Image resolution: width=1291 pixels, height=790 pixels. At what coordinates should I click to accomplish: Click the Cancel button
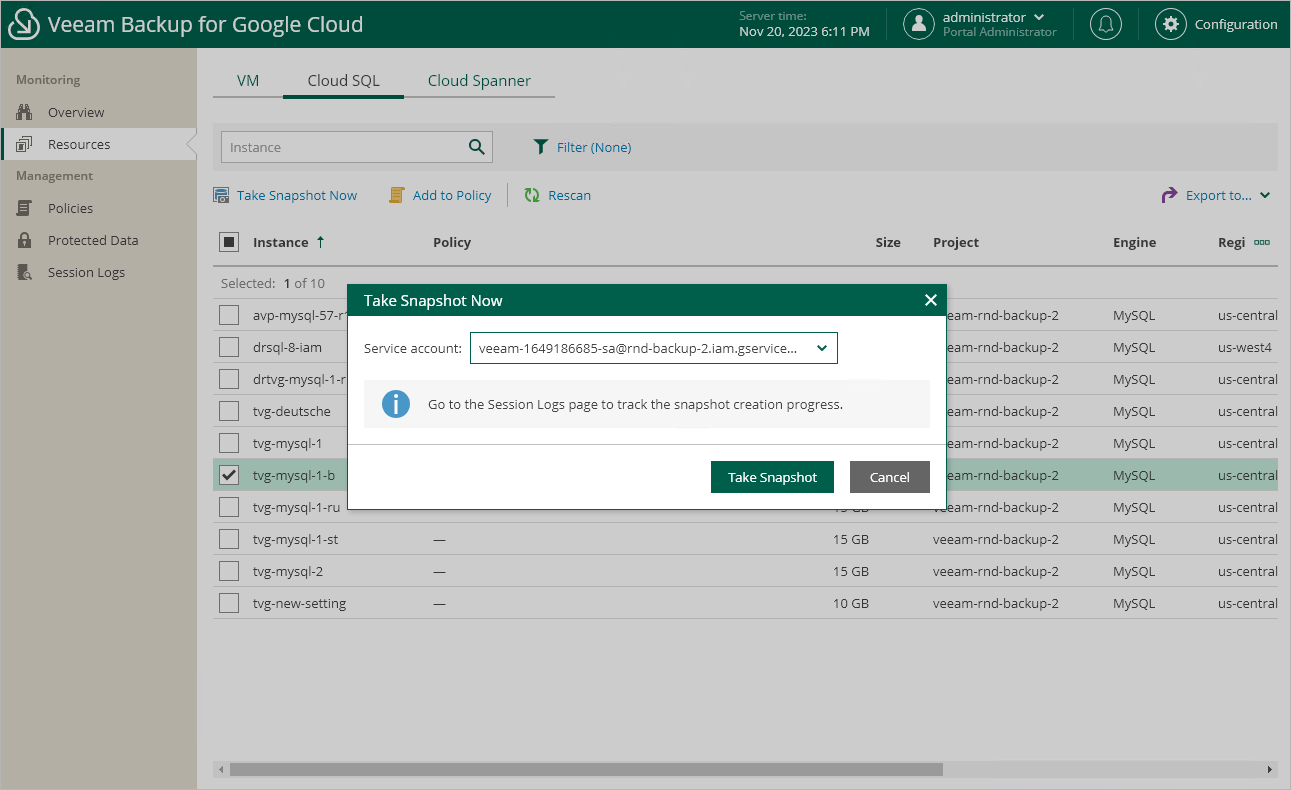[x=890, y=477]
